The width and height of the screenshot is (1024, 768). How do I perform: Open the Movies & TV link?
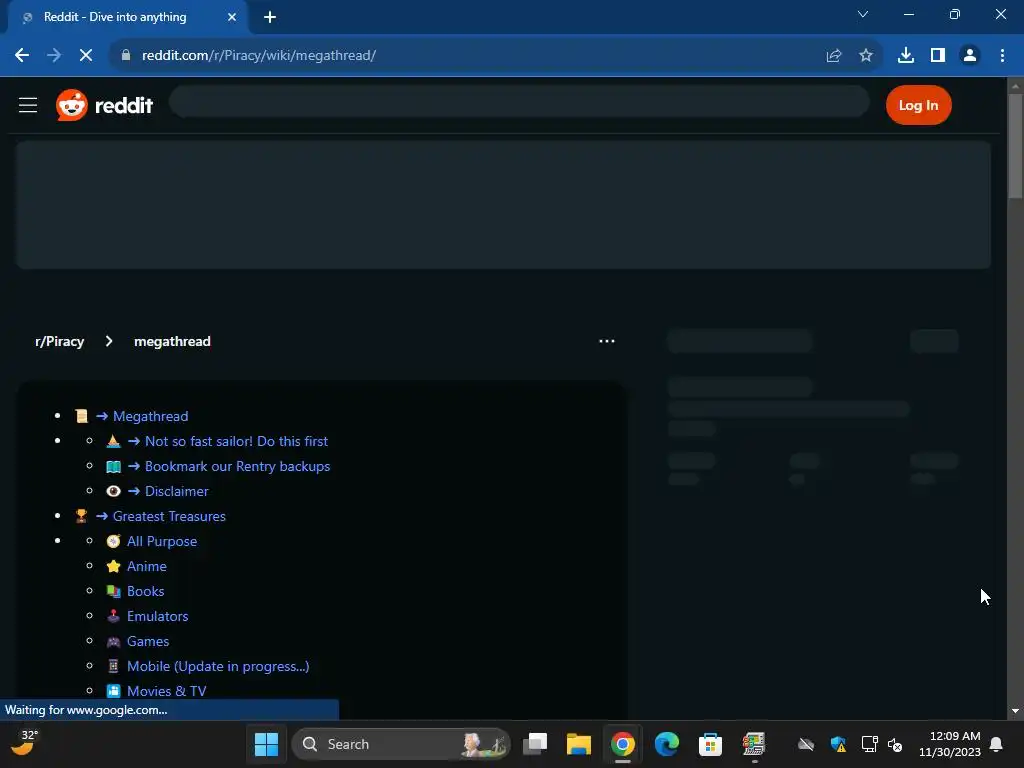pyautogui.click(x=167, y=691)
